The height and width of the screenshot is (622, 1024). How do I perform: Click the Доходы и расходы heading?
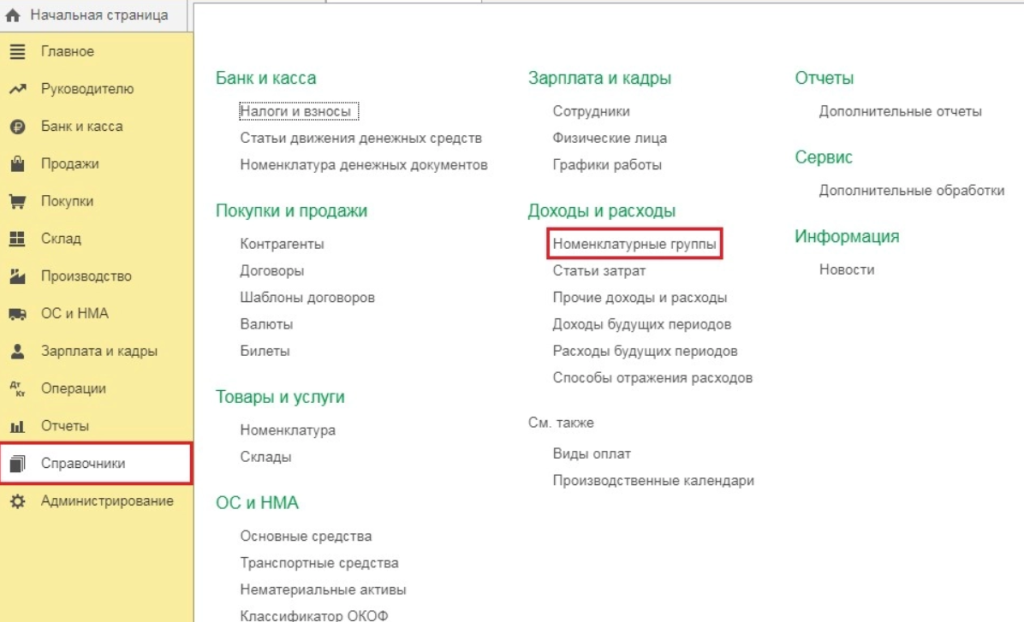click(x=601, y=210)
